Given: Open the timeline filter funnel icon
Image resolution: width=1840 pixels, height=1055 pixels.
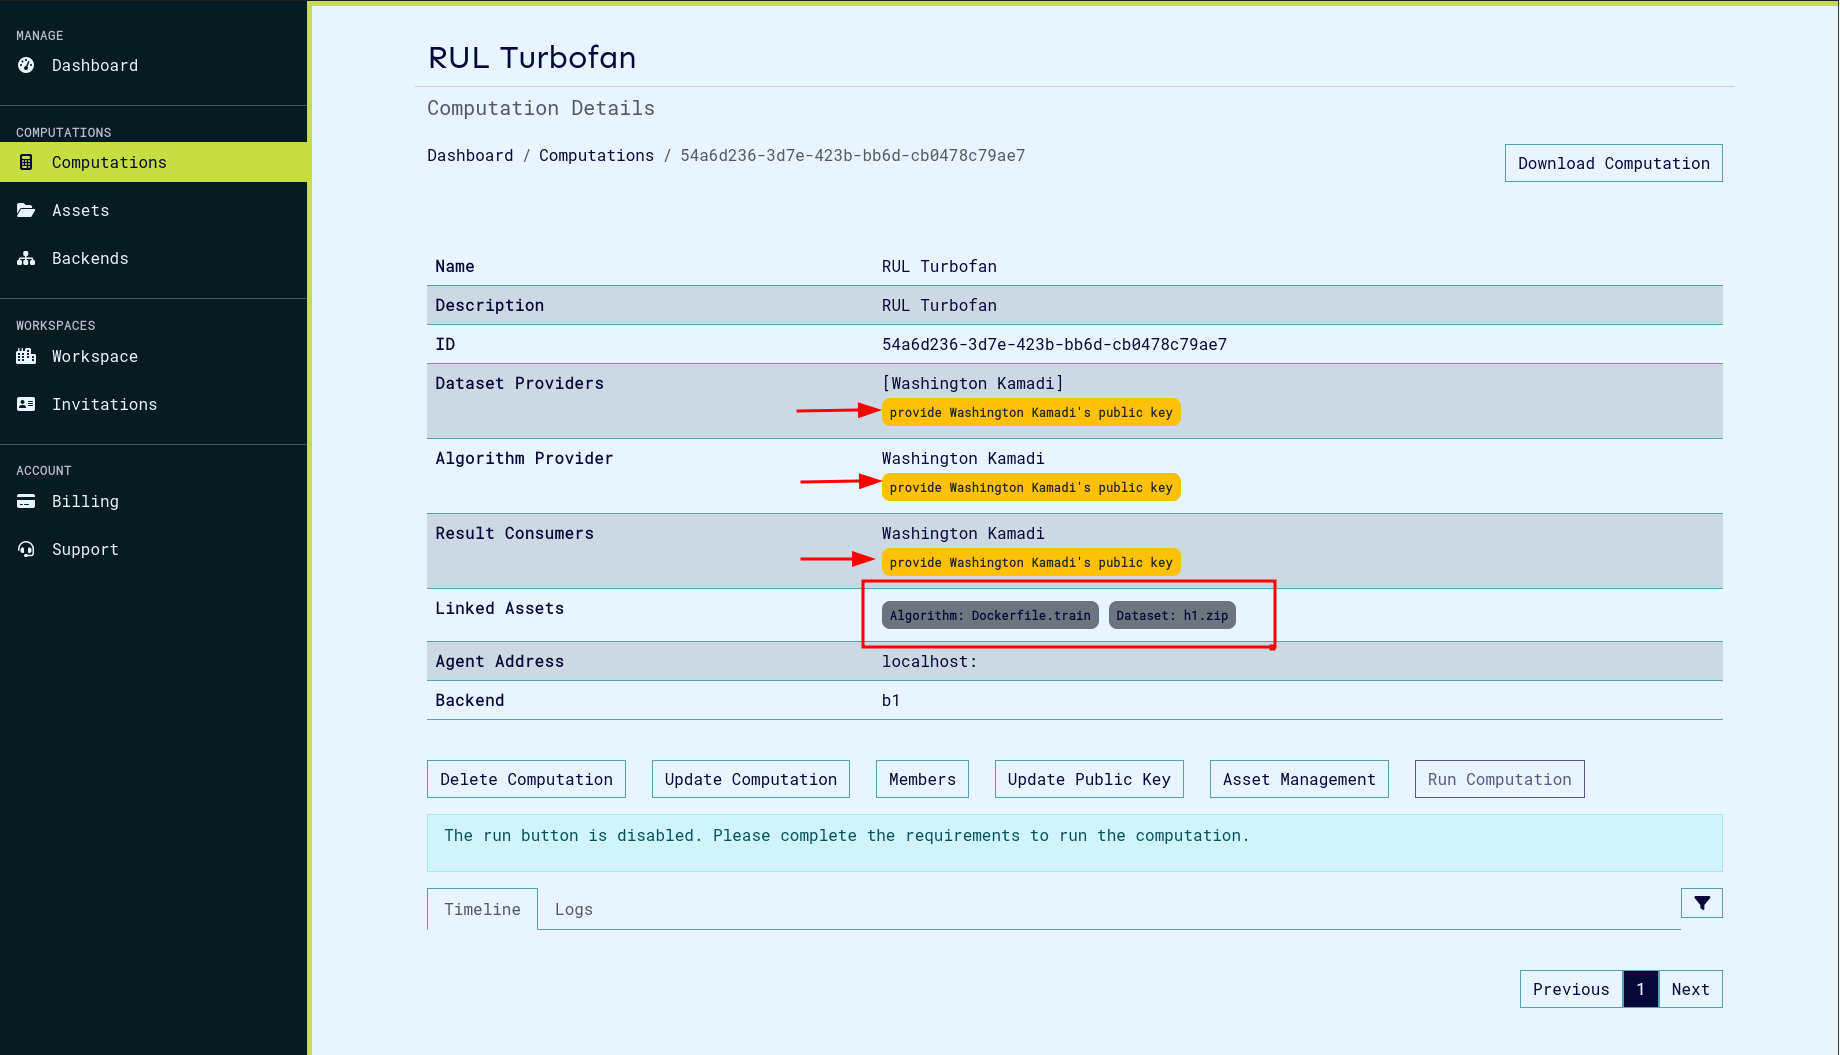Looking at the screenshot, I should click(1701, 903).
